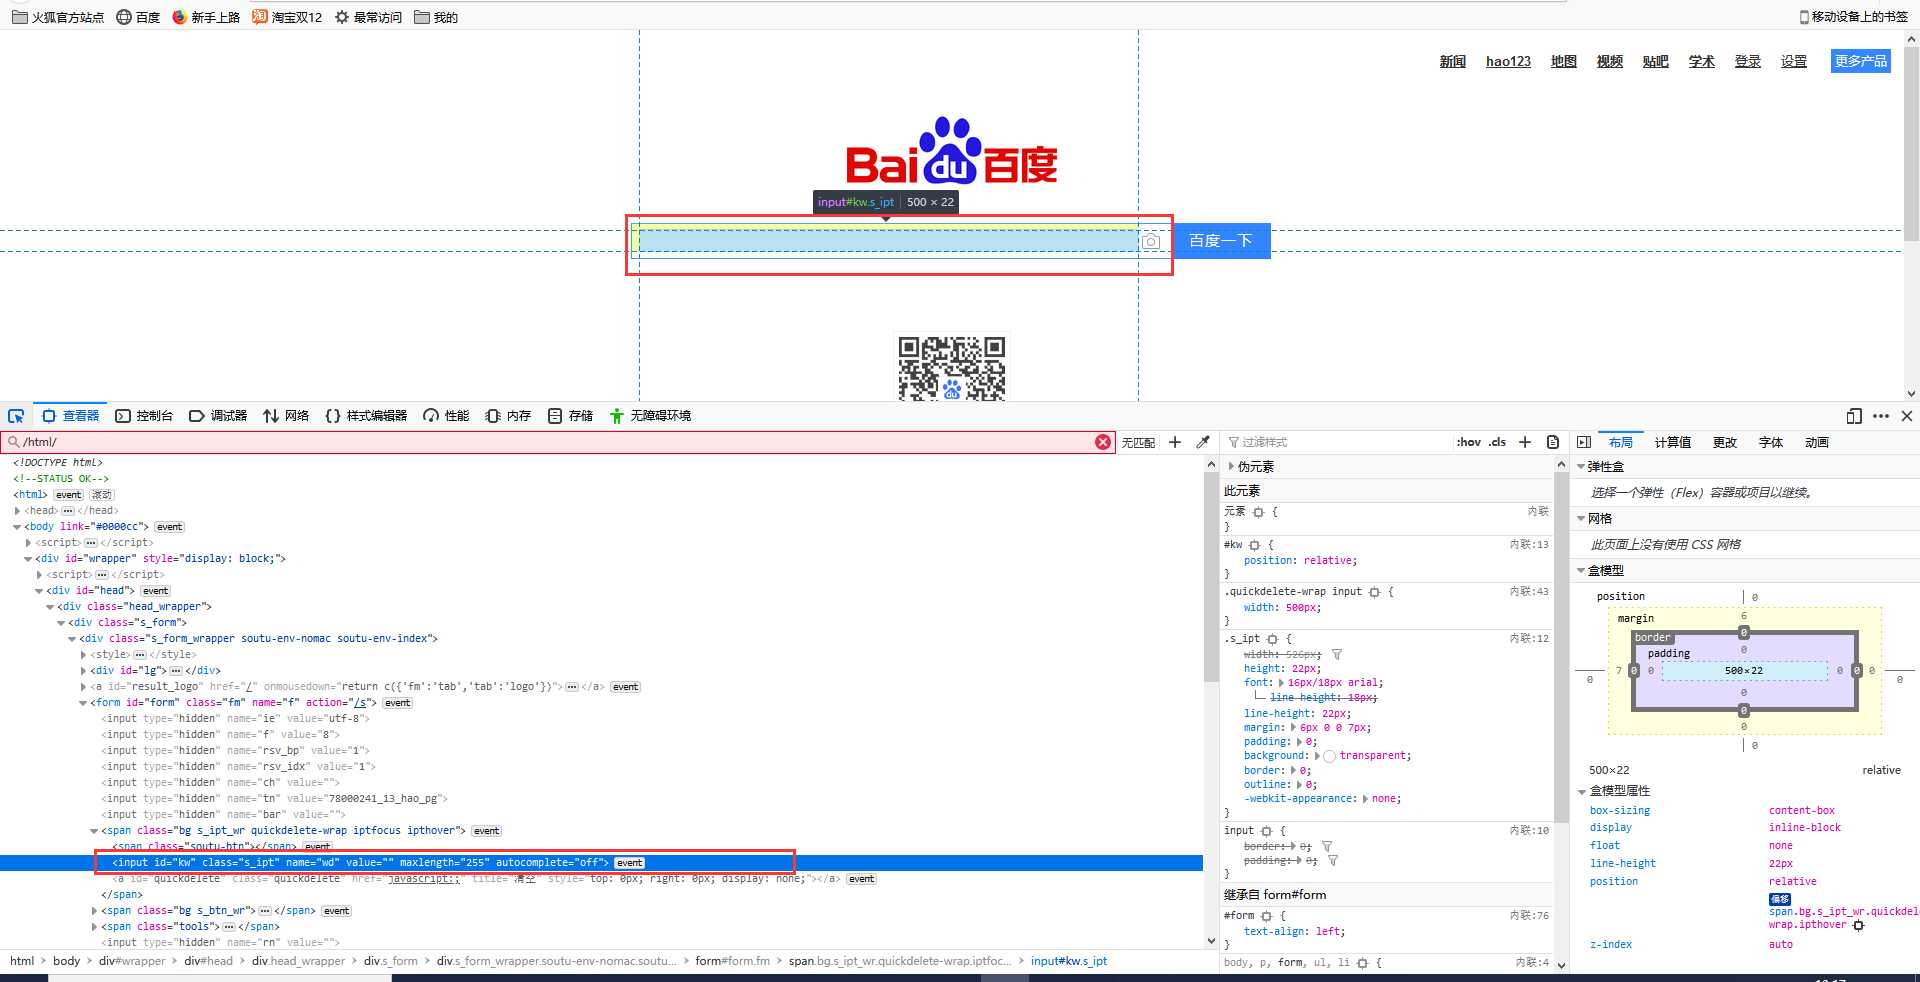
Task: Open the 存储 storage tab
Action: tap(570, 416)
